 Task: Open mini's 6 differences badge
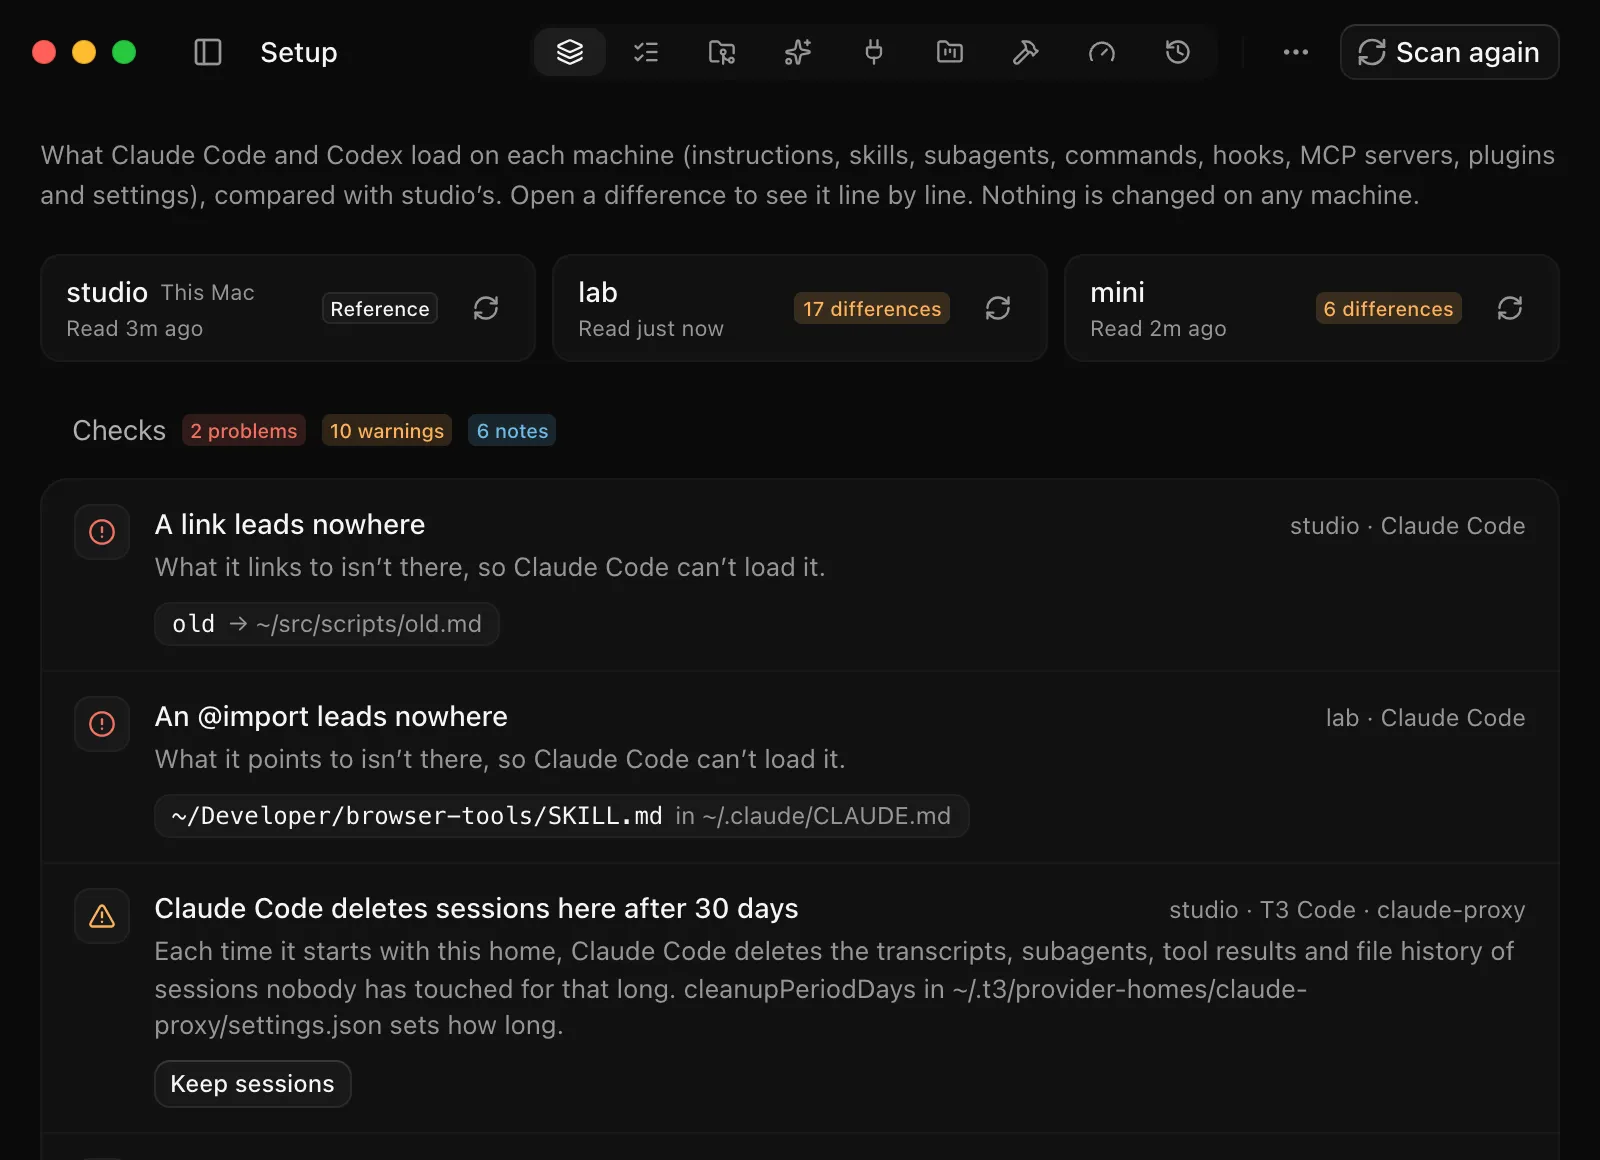[1388, 309]
